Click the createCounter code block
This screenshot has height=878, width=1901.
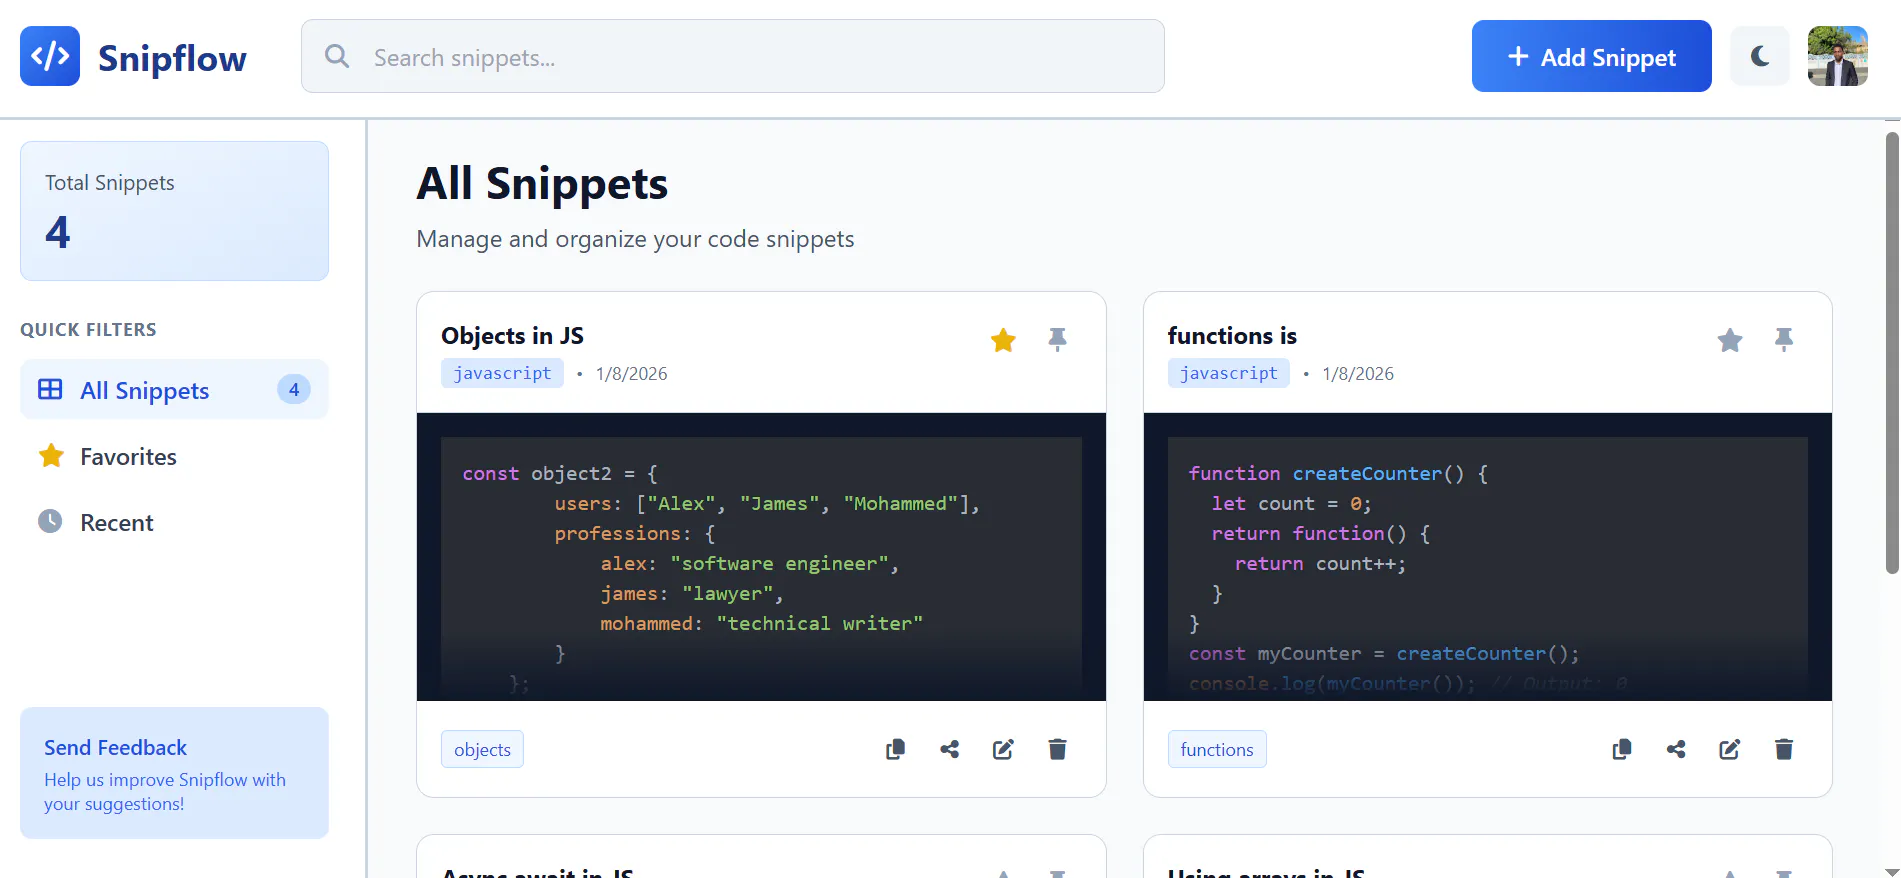1488,557
